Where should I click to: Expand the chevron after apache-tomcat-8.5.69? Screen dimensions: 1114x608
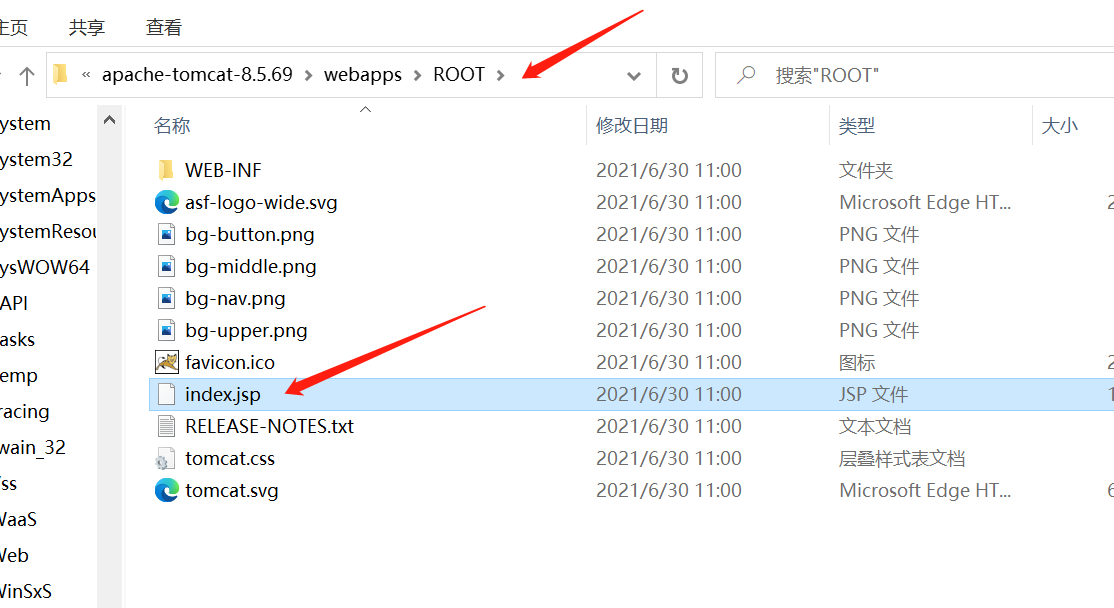click(308, 75)
